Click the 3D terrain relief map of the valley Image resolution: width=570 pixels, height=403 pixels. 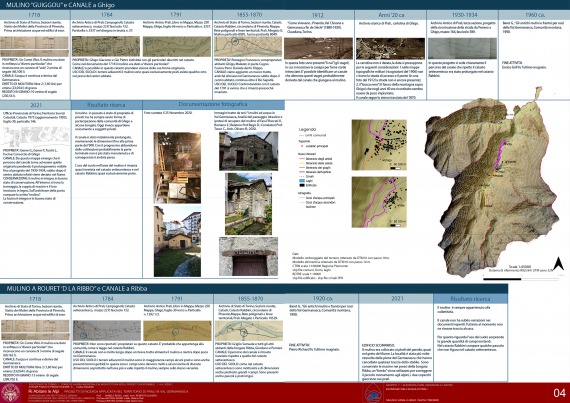click(491, 180)
